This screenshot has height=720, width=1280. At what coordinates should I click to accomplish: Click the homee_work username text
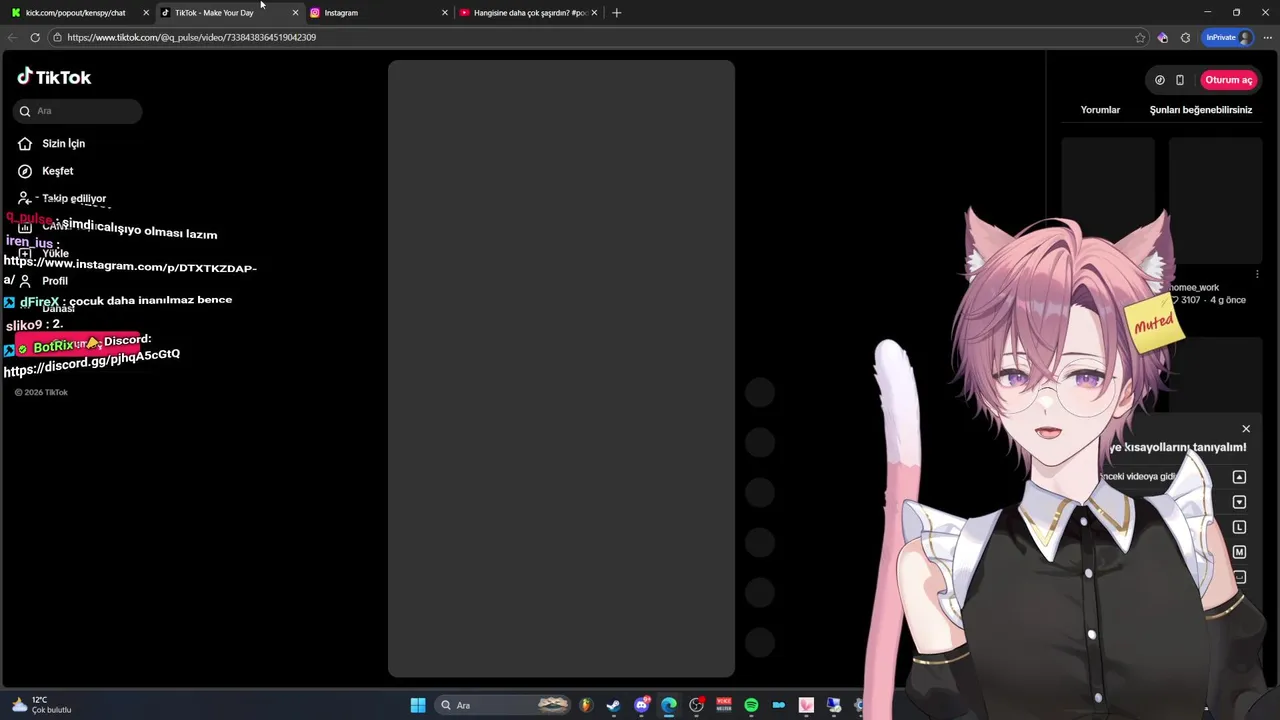pos(1195,287)
